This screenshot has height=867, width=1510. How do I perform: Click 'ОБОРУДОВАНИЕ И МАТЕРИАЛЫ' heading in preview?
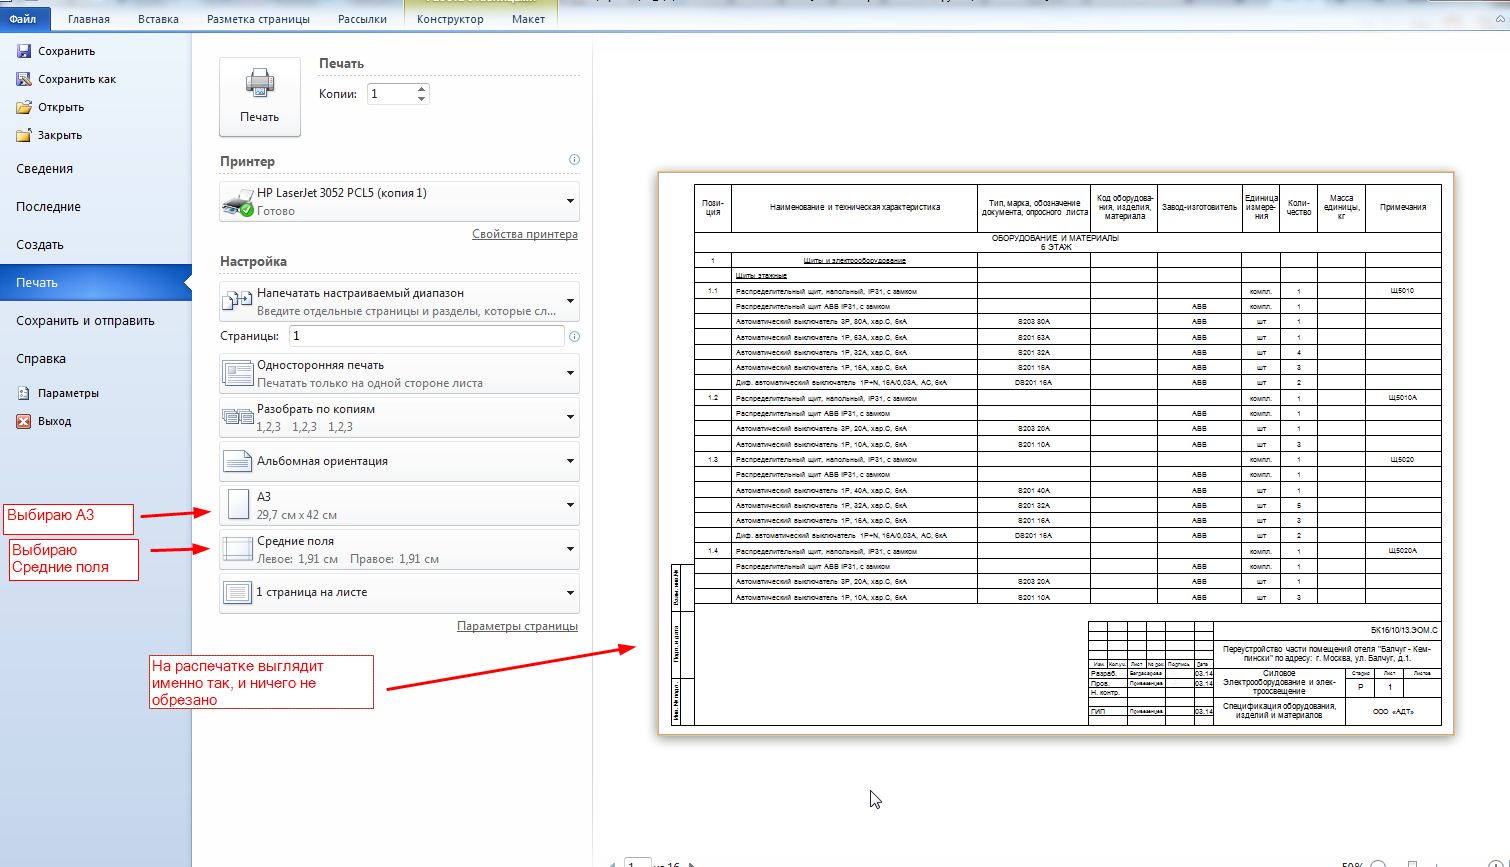pos(1055,238)
